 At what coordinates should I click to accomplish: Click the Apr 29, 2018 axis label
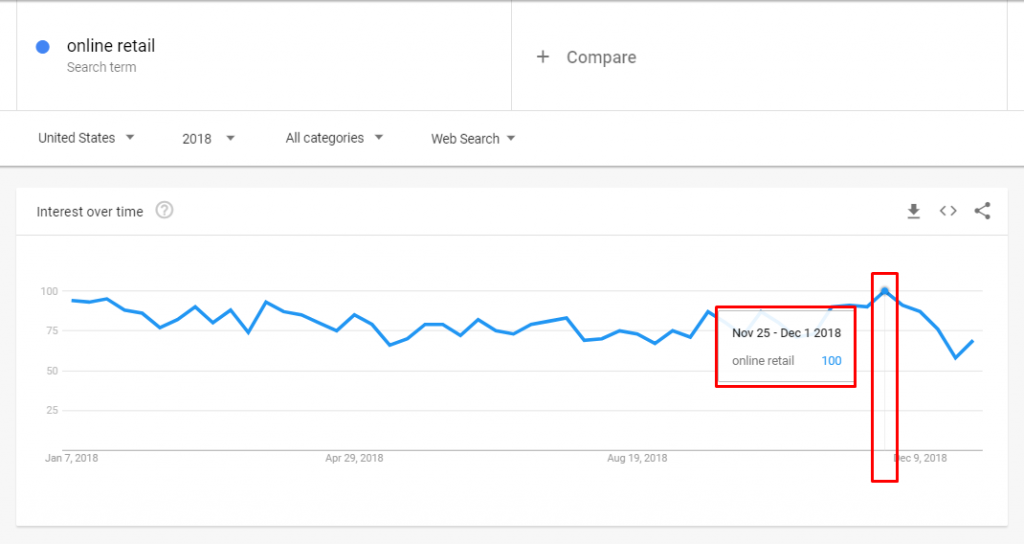[354, 458]
